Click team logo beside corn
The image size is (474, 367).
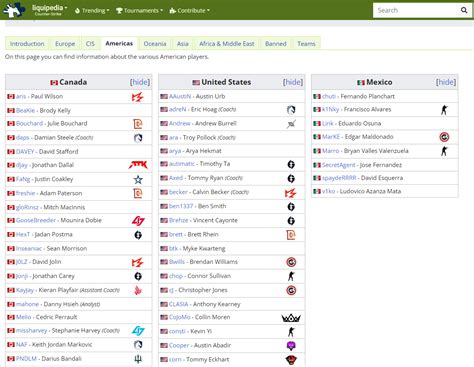point(291,360)
